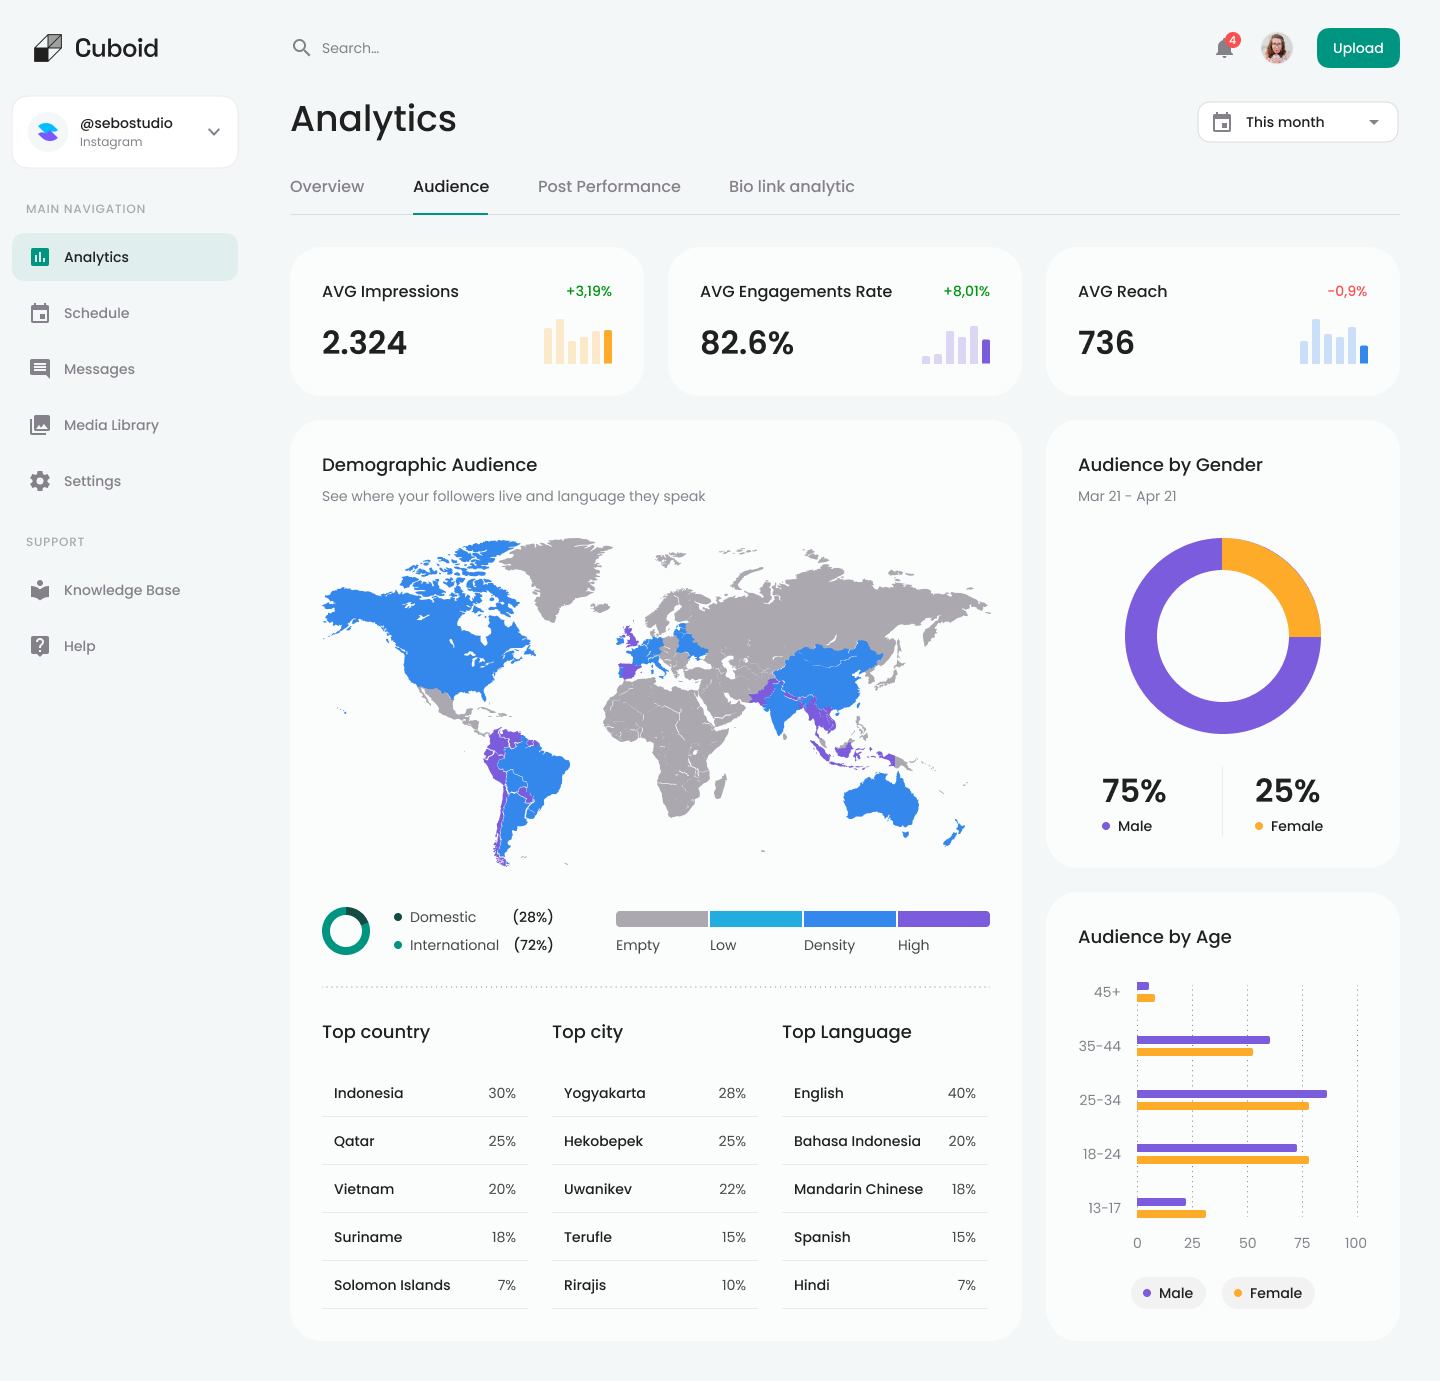1440x1381 pixels.
Task: Open the Knowledge Base
Action: (121, 590)
